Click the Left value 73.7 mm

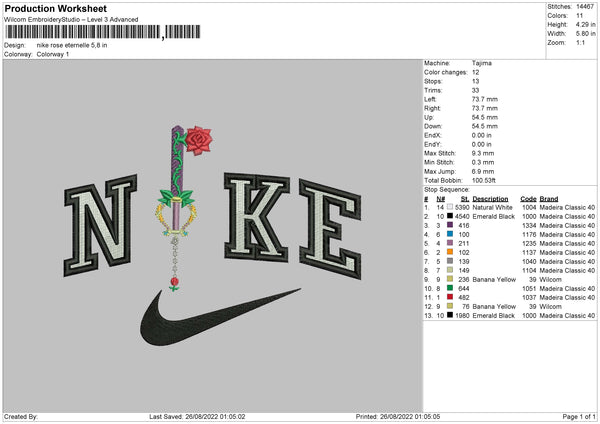pos(485,99)
